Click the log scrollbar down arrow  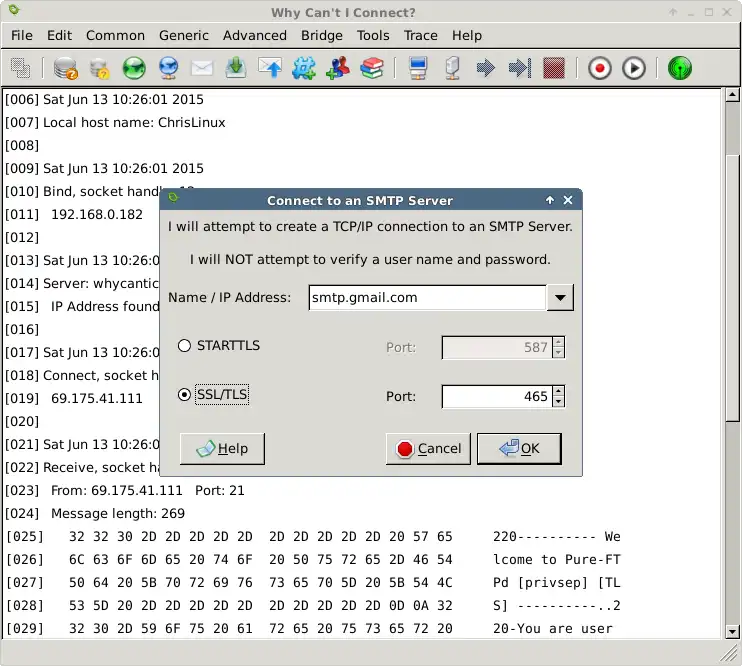point(732,631)
